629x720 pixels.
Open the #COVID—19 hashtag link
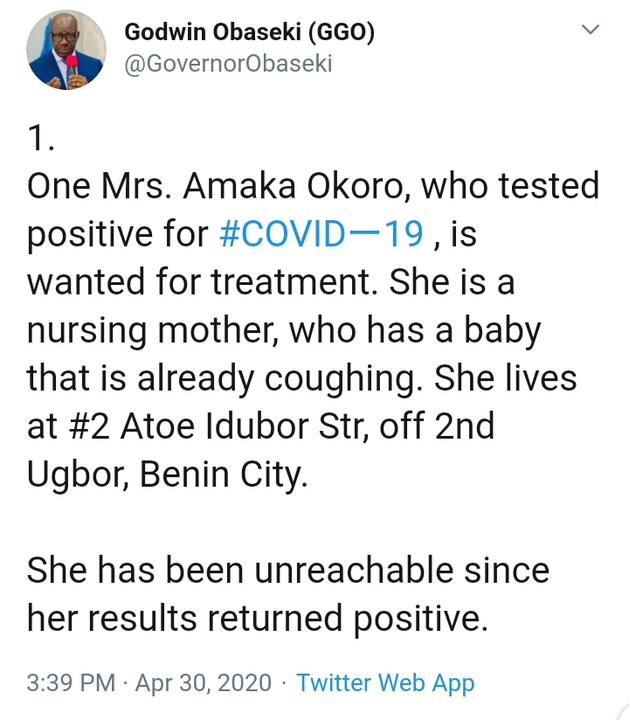[x=327, y=234]
